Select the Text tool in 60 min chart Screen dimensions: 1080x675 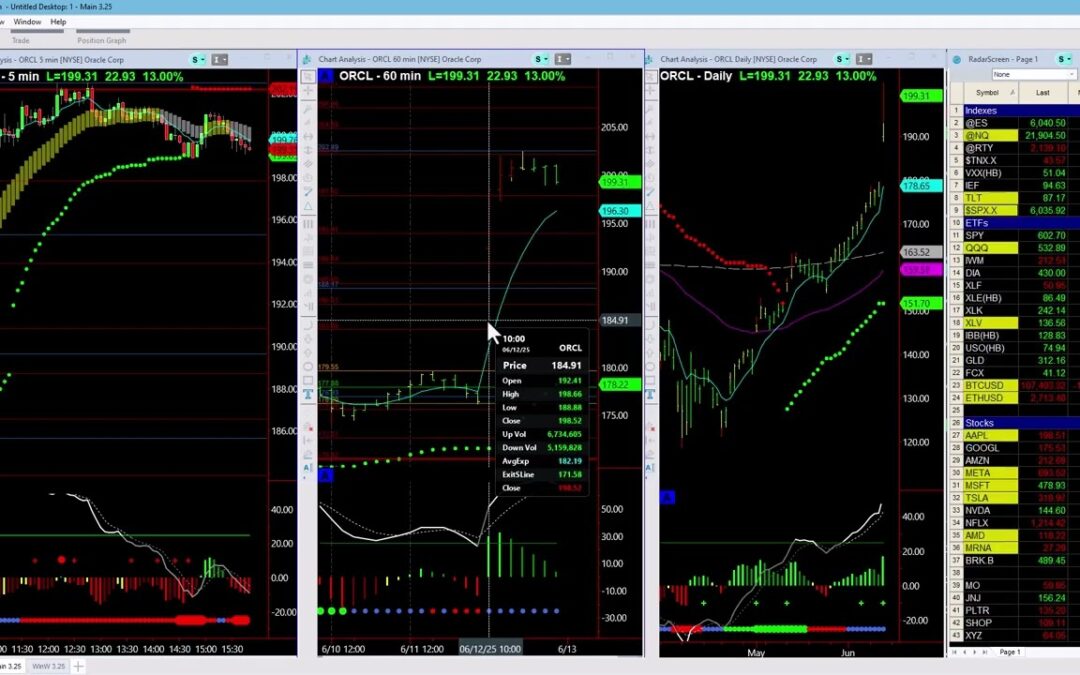tap(308, 394)
